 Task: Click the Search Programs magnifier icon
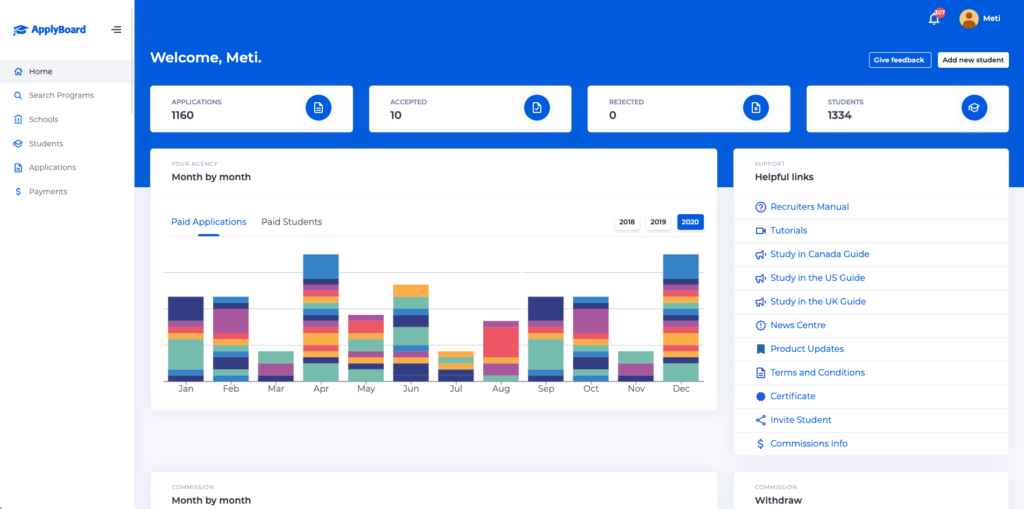18,95
